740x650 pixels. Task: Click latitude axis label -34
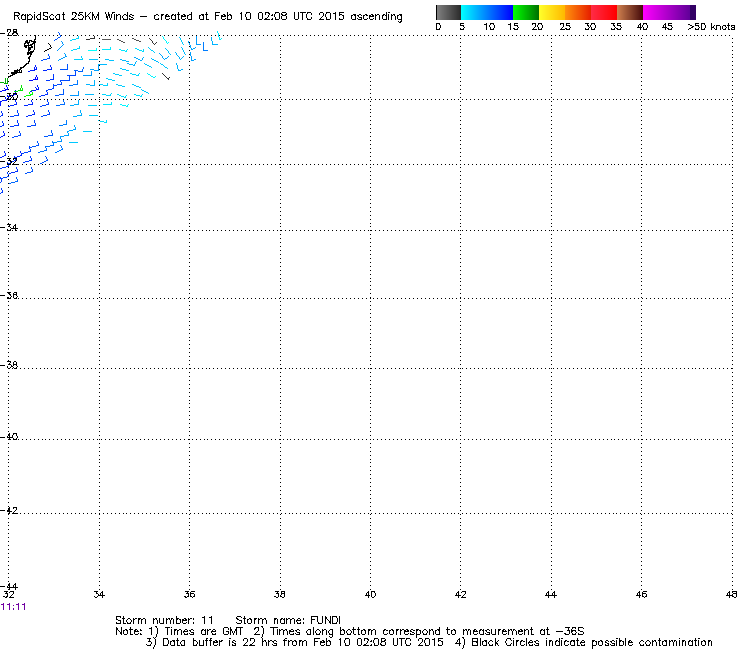[9, 228]
